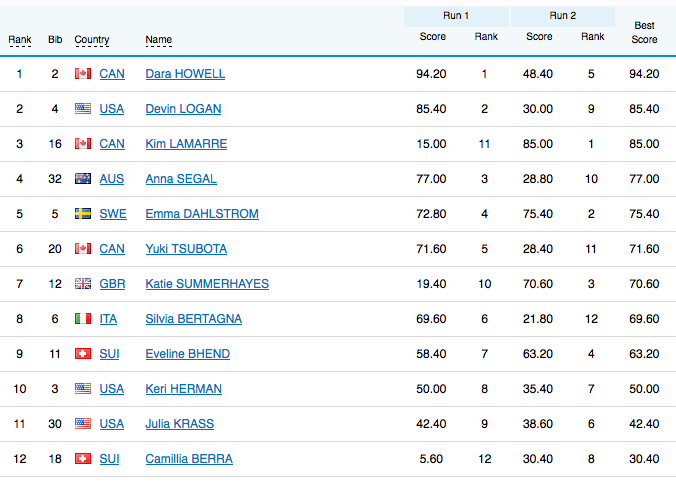Click Canada flag icon beside Kim Lamarre

click(x=83, y=144)
